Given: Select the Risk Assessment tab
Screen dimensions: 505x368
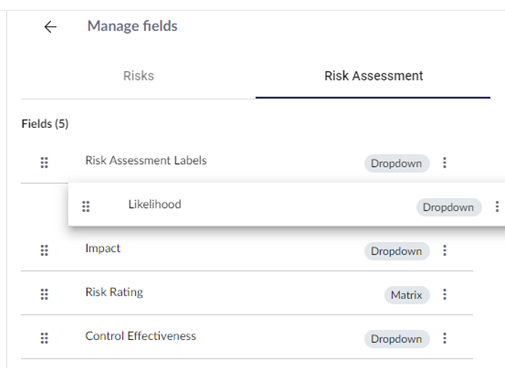Looking at the screenshot, I should pyautogui.click(x=374, y=76).
